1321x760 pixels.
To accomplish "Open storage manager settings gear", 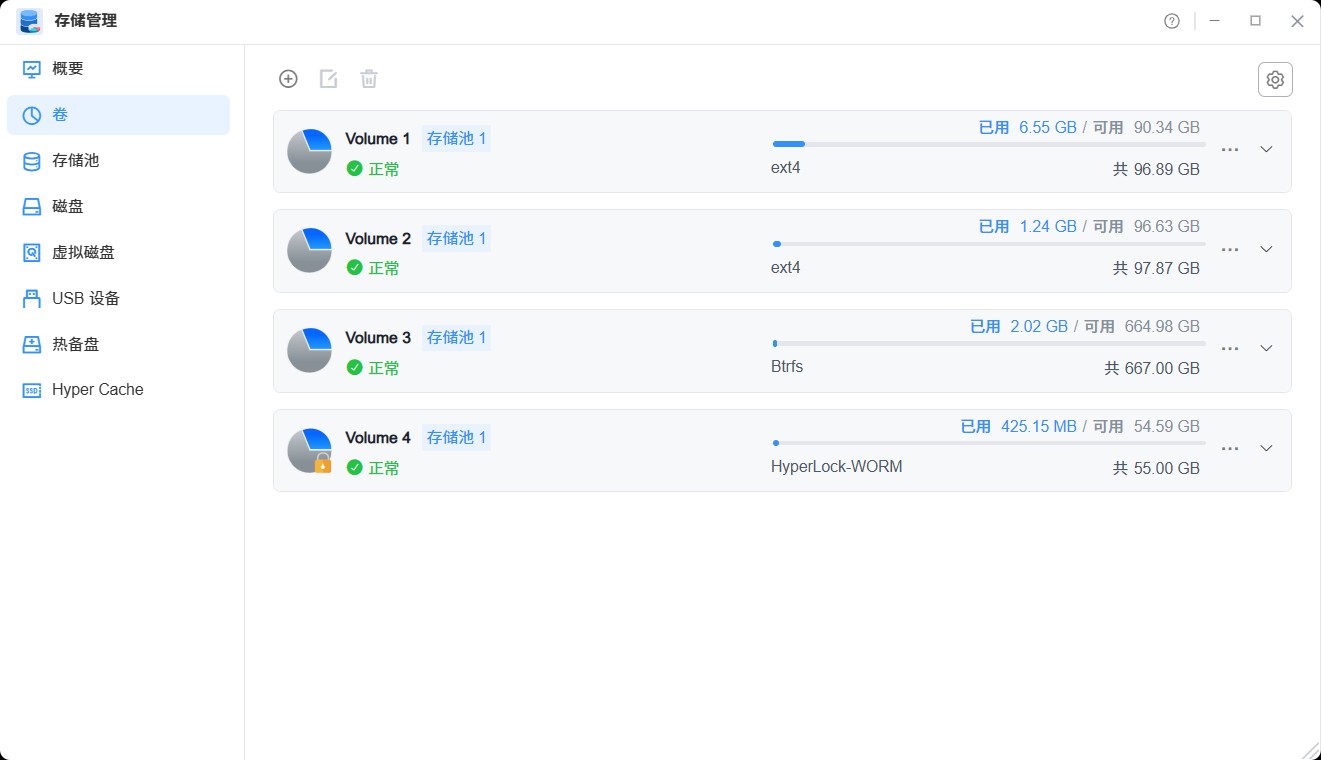I will pyautogui.click(x=1275, y=79).
